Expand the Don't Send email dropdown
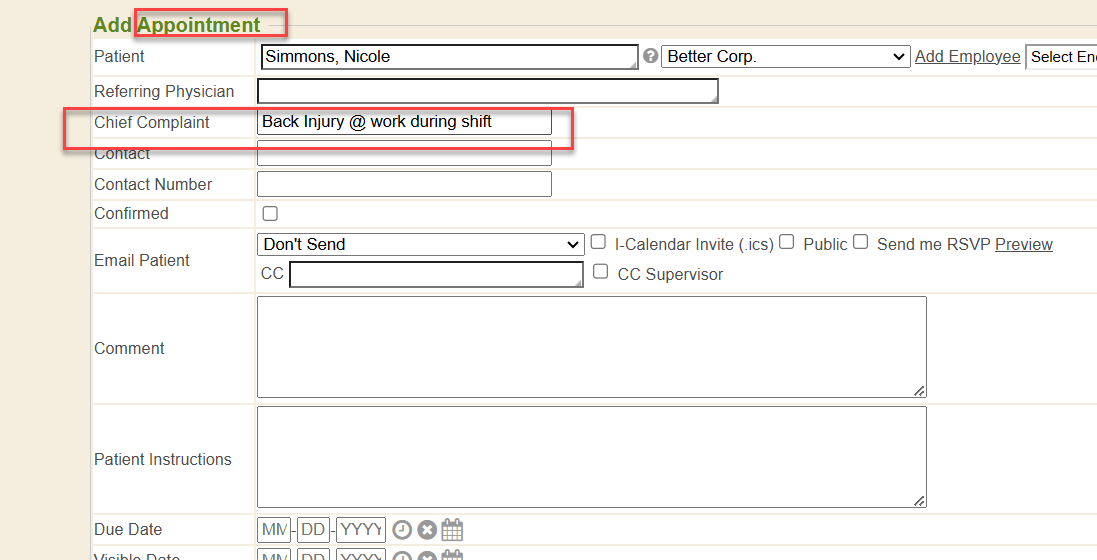The width and height of the screenshot is (1097, 560). point(421,244)
